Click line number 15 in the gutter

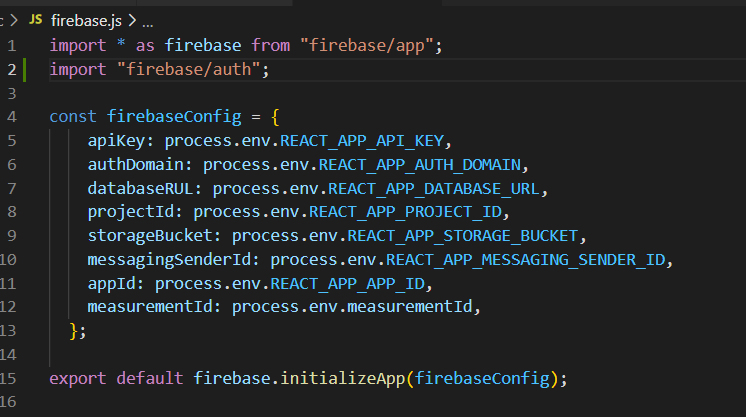8,379
